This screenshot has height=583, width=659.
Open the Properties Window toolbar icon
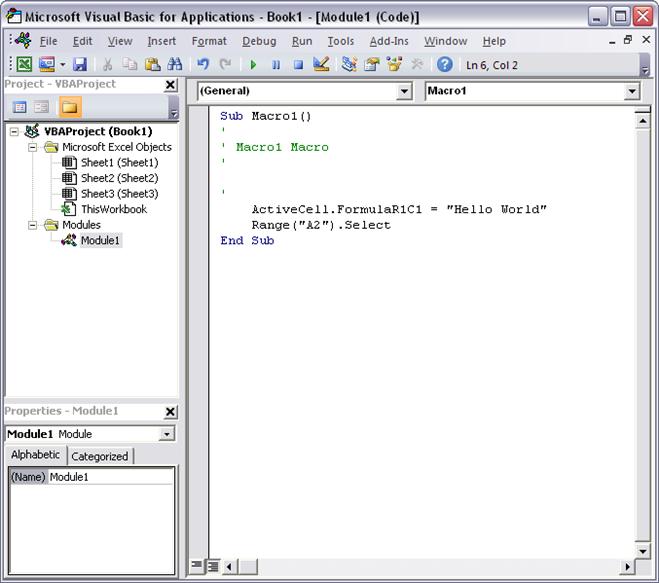[x=372, y=64]
